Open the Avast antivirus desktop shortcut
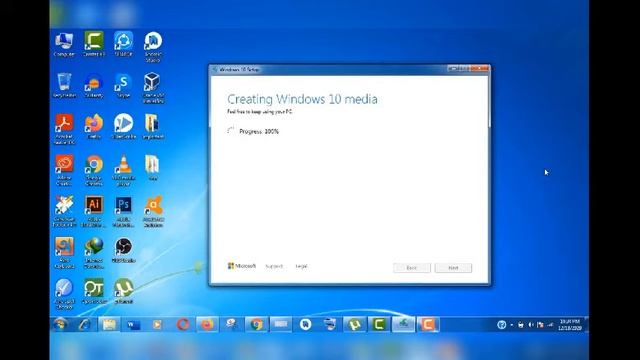This screenshot has width=640, height=360. [x=153, y=211]
